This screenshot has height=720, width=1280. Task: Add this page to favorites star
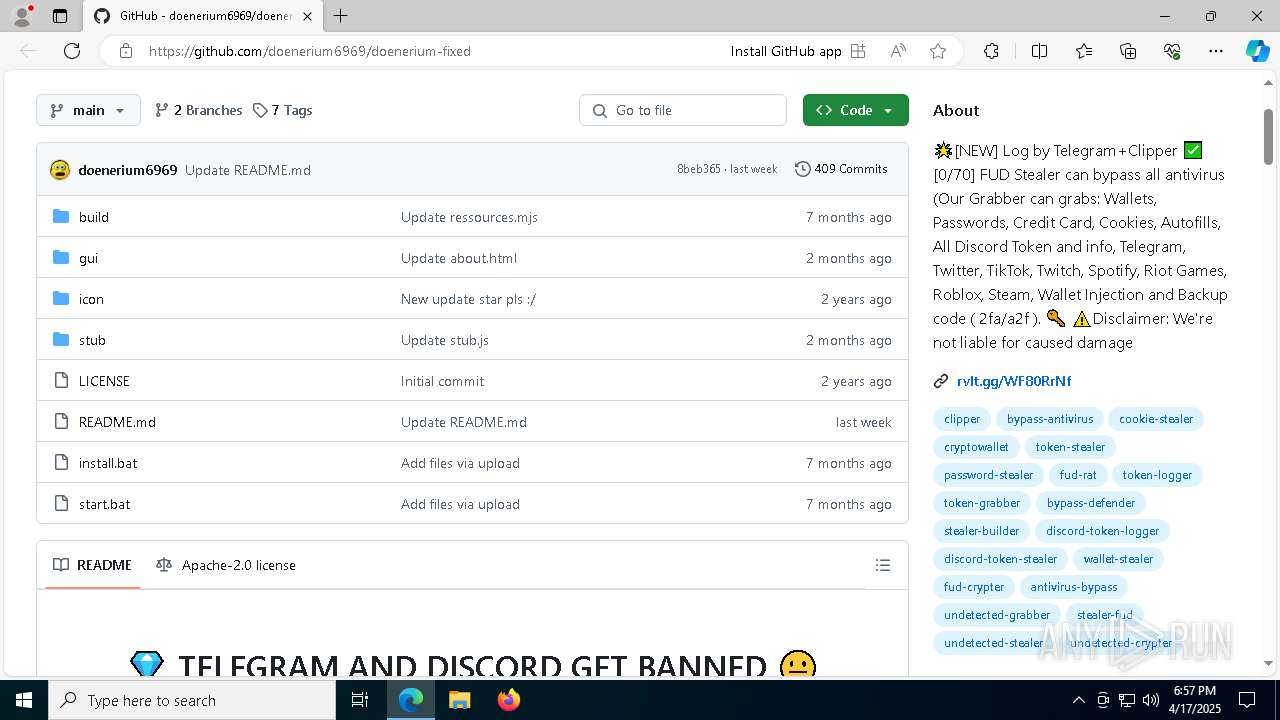coord(938,51)
